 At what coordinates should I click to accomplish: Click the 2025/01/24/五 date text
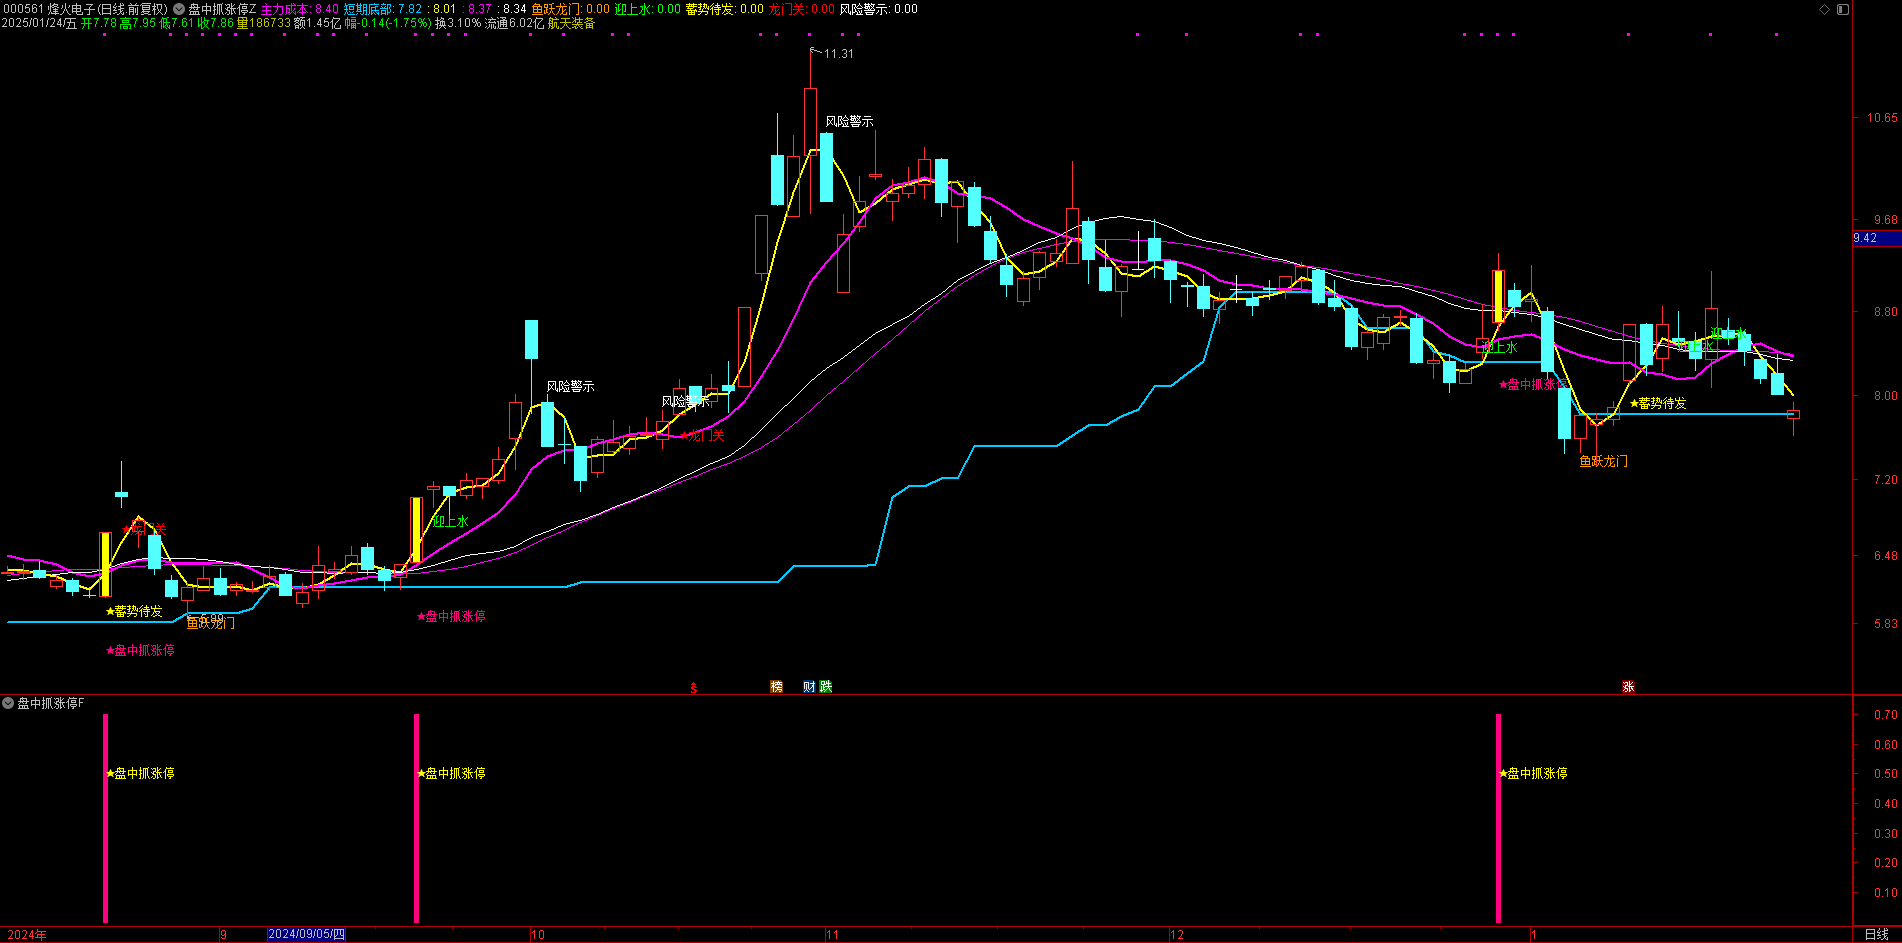tap(39, 23)
